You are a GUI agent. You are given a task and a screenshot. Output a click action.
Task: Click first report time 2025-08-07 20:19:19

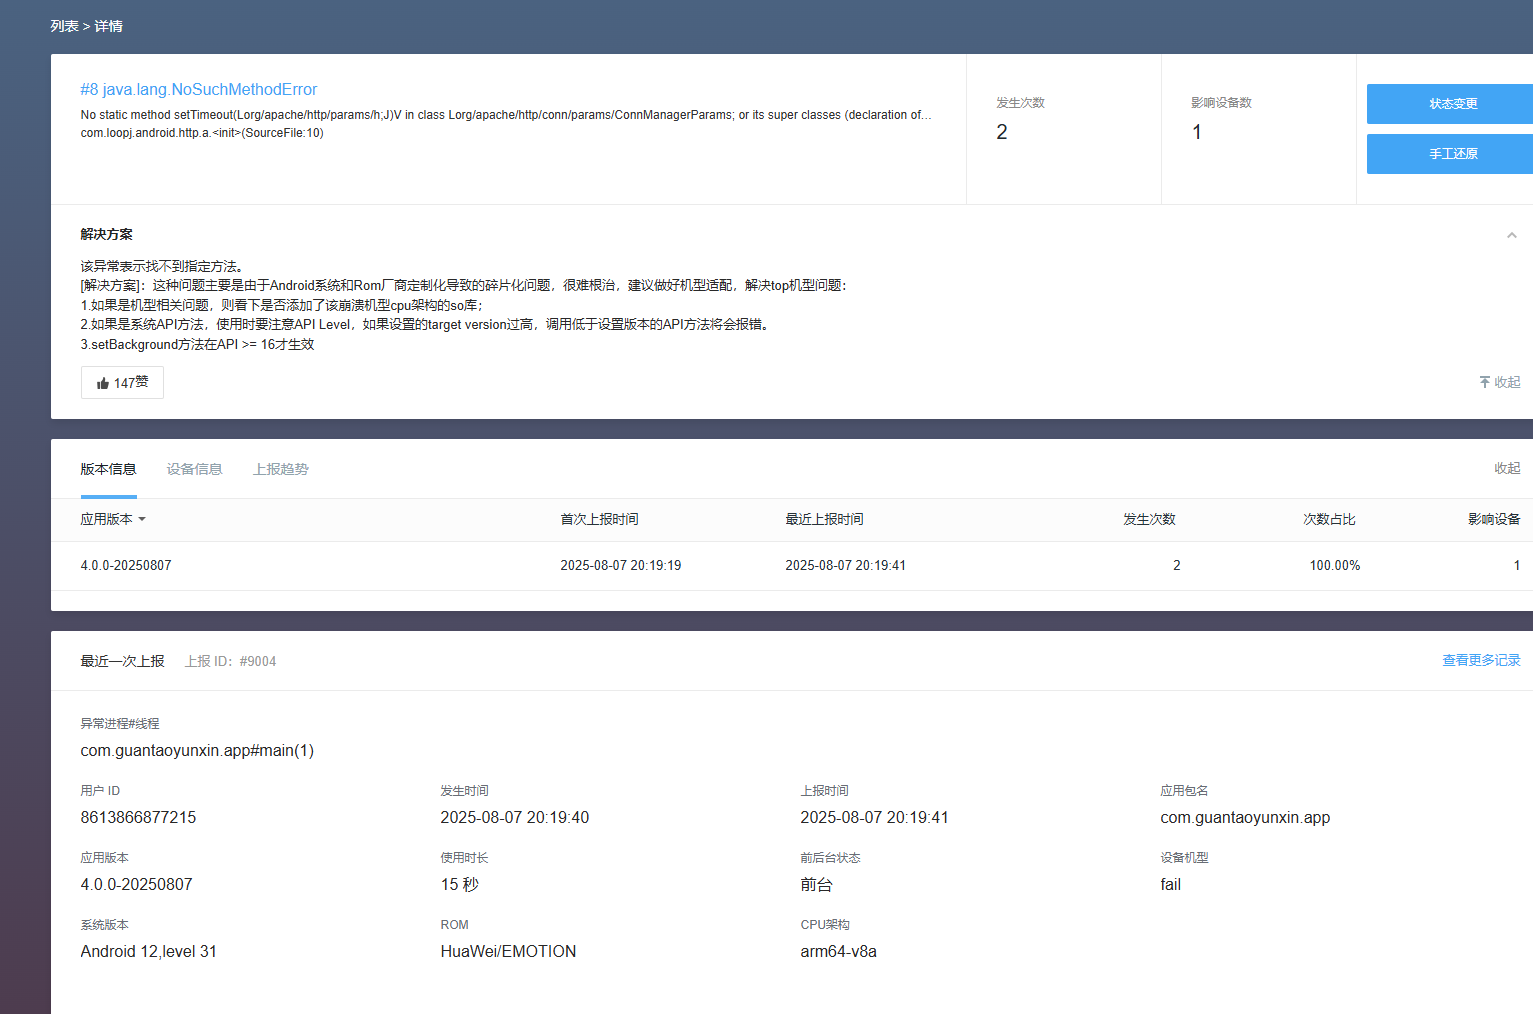tap(621, 566)
